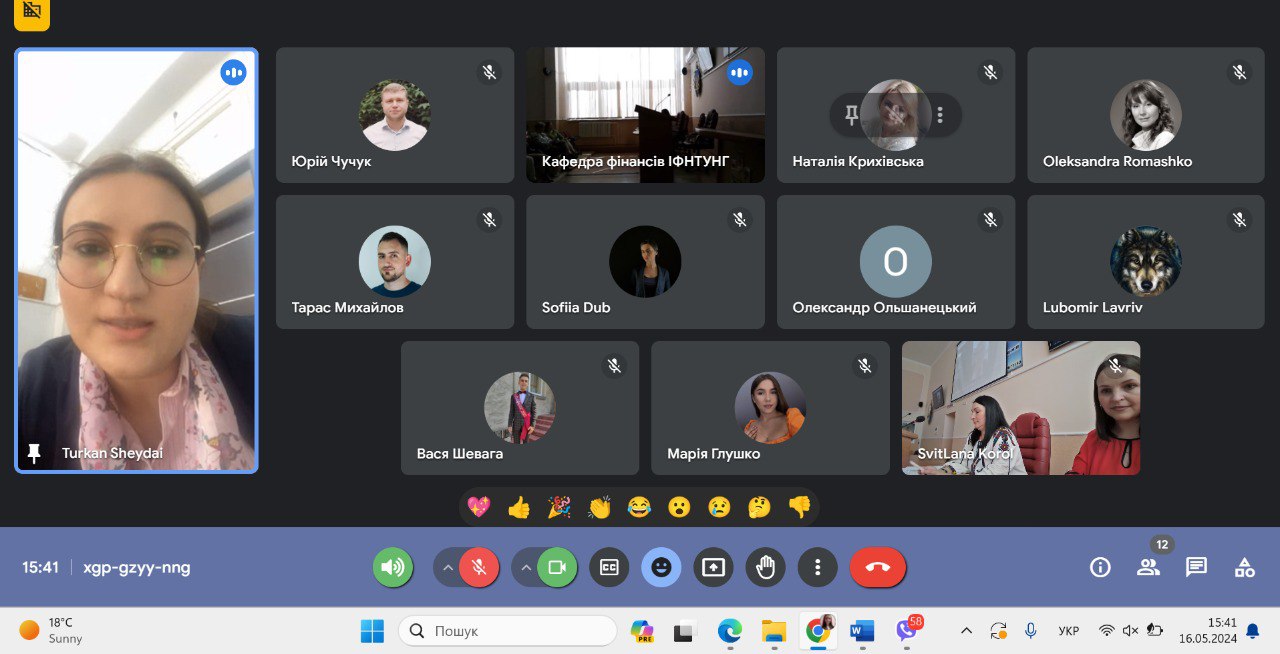Open the in-call chat panel
Viewport: 1280px width, 654px height.
pos(1196,567)
